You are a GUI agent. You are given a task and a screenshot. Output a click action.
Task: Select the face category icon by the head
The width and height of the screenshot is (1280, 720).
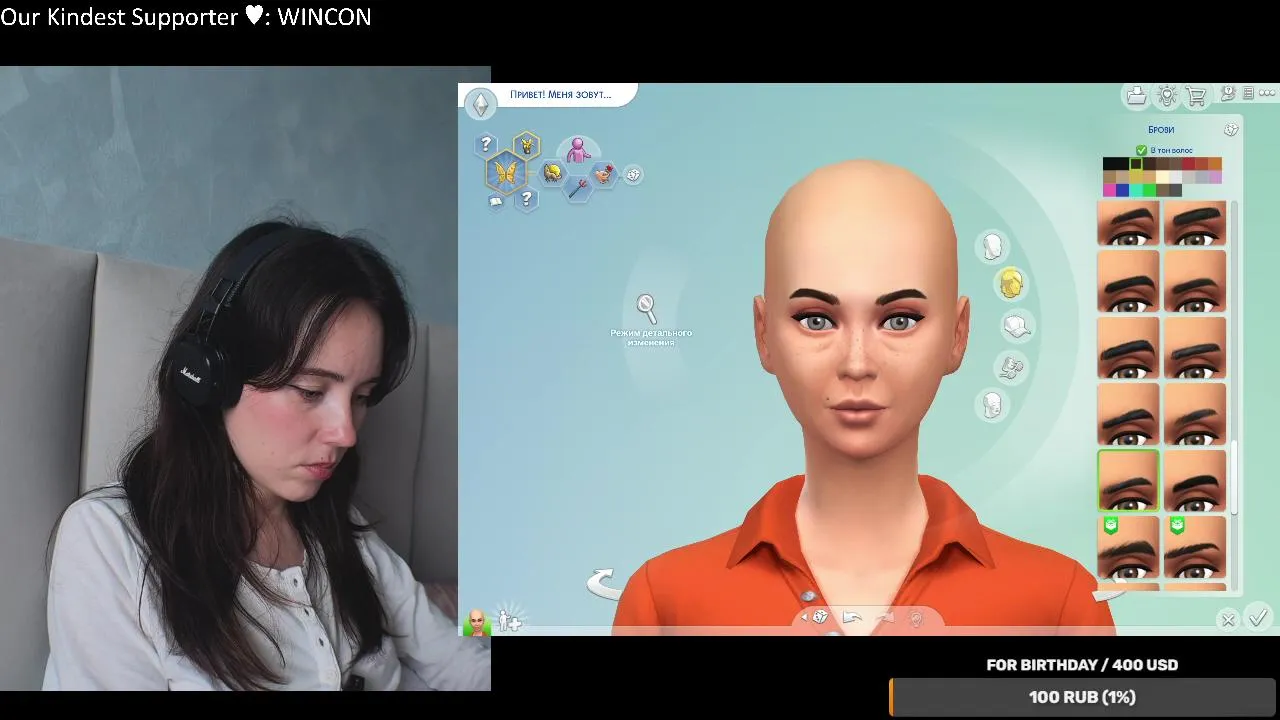click(992, 247)
